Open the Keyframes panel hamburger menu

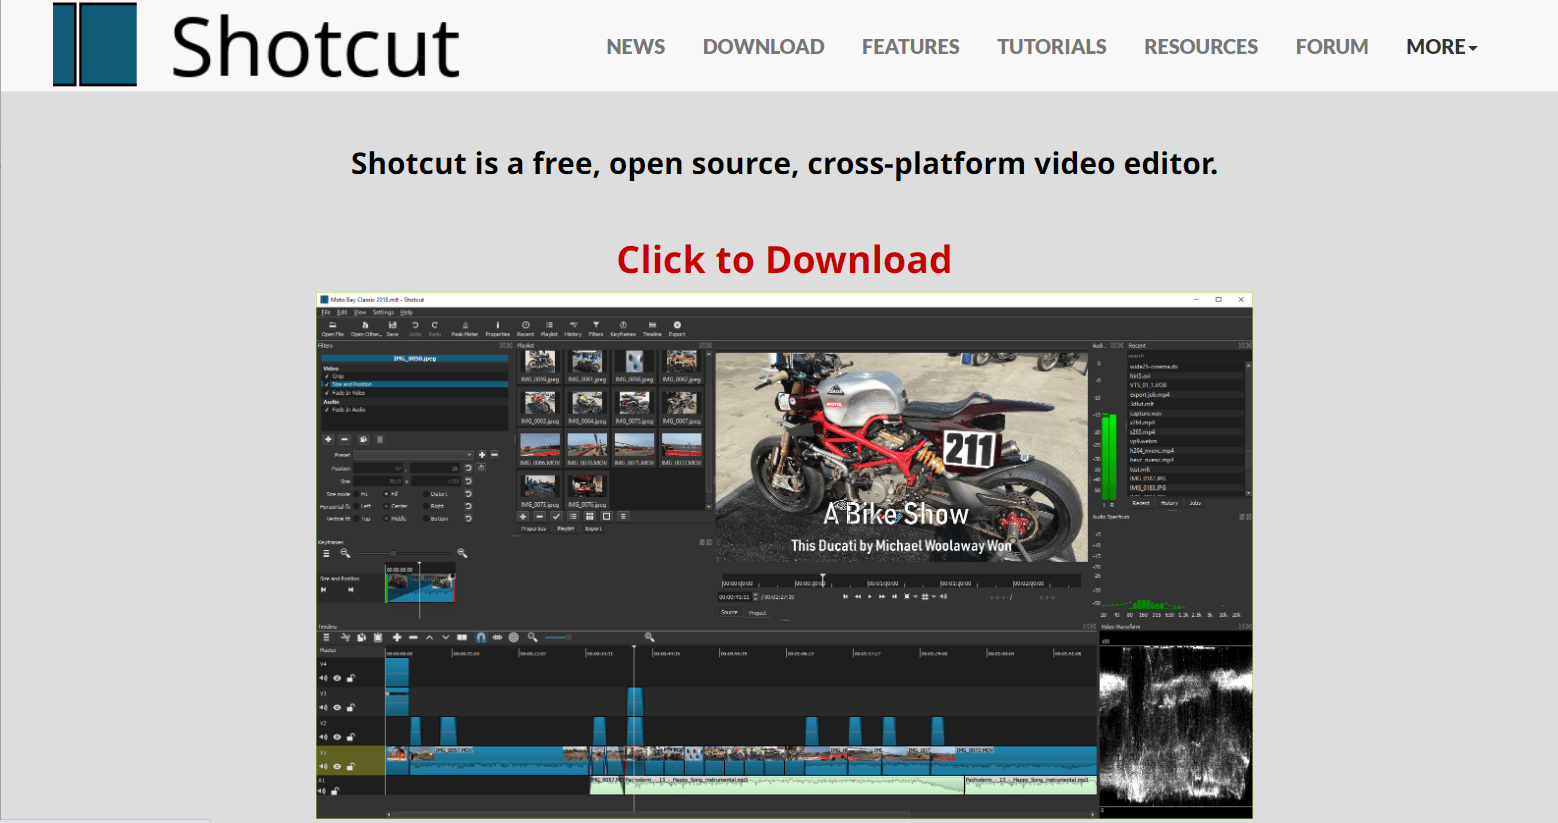tap(326, 553)
